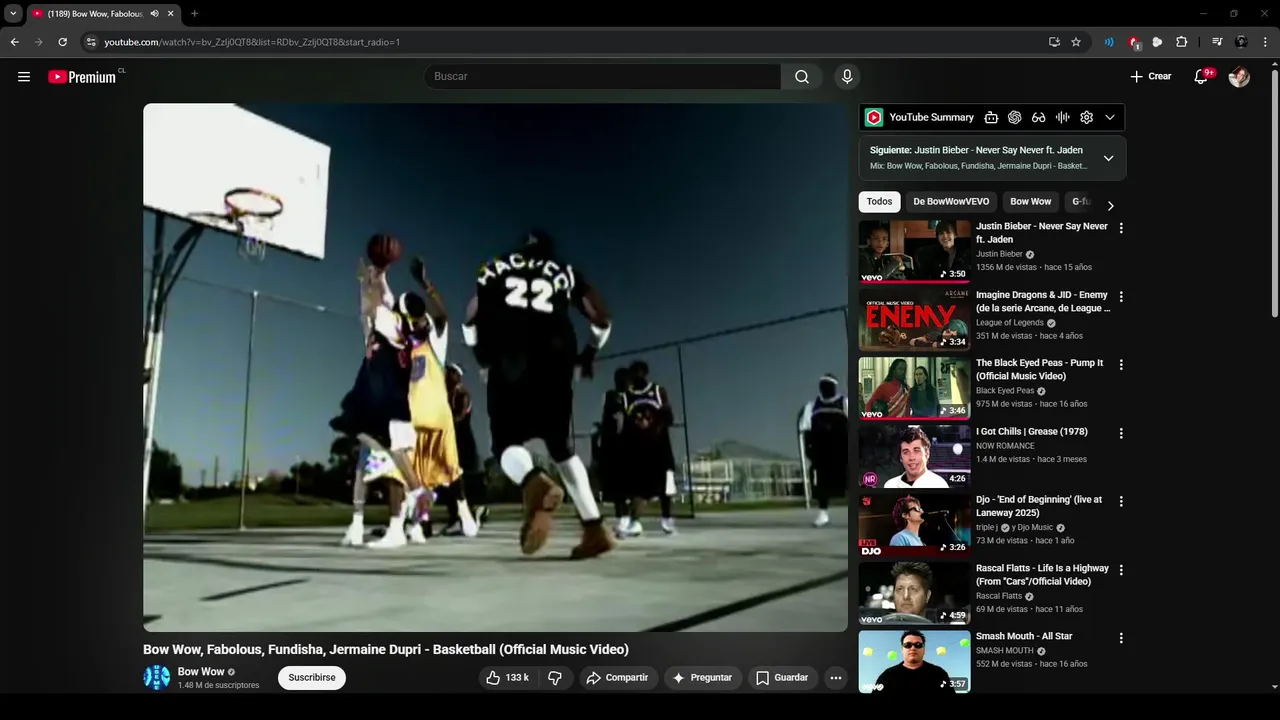Bookmark this page with the star
The image size is (1280, 720).
(1076, 42)
